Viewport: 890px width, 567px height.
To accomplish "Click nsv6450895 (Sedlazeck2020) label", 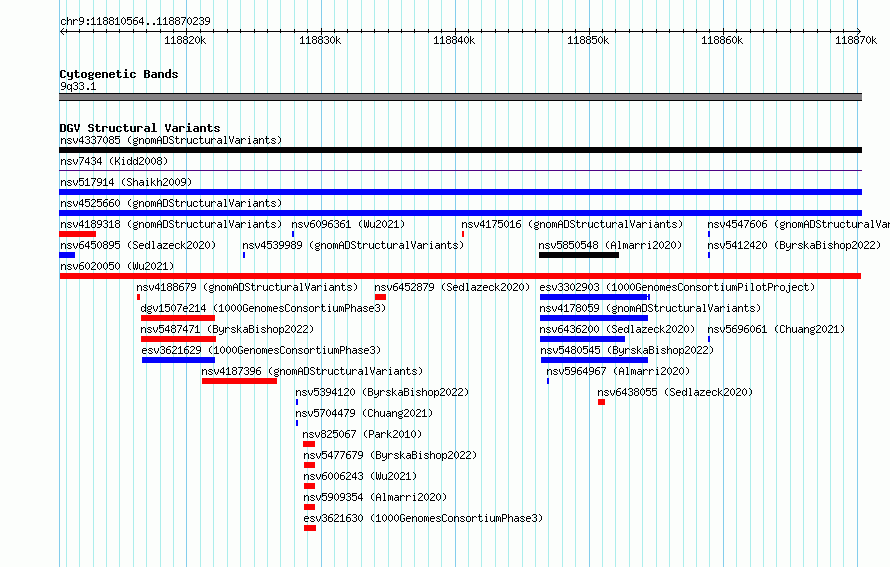I will (138, 245).
